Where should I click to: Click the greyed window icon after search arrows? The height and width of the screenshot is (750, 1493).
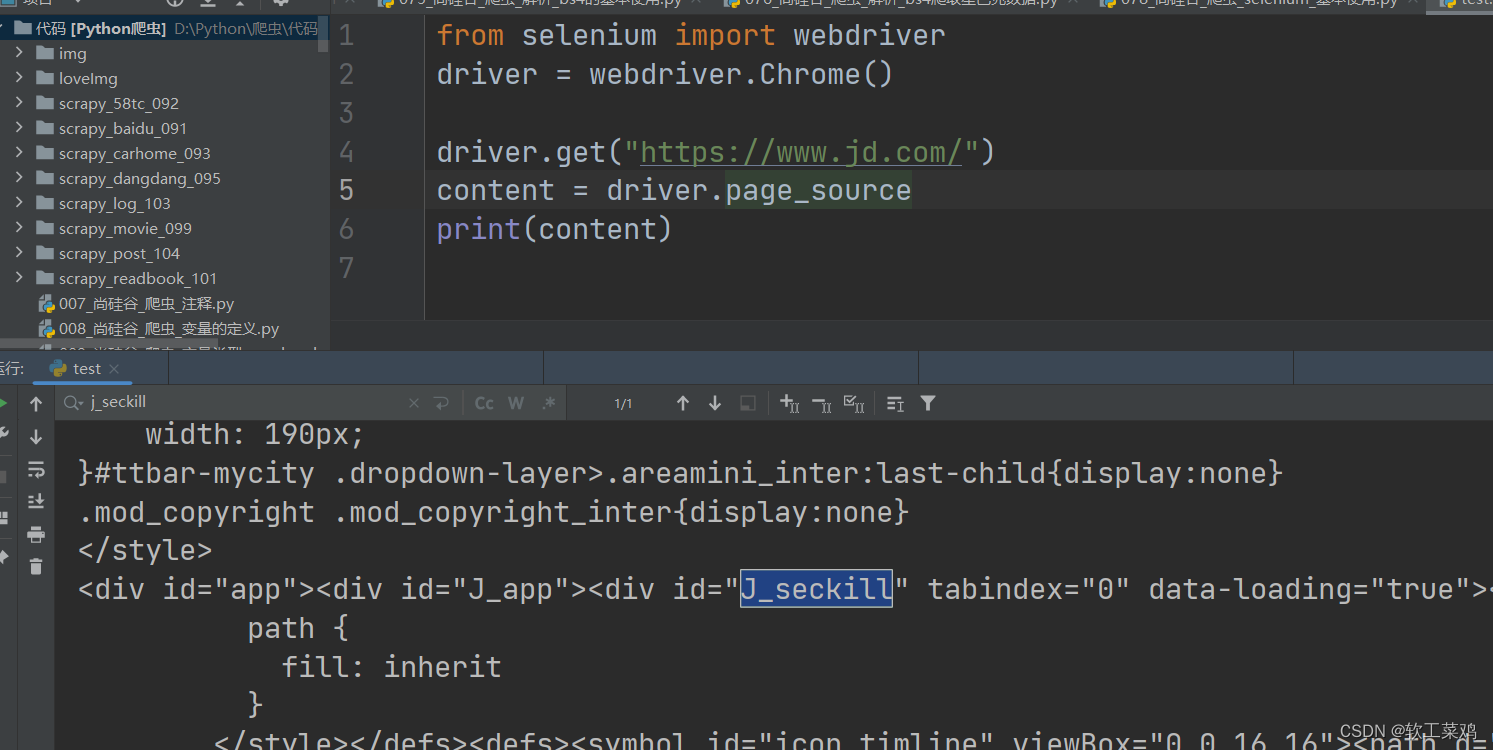[x=747, y=403]
